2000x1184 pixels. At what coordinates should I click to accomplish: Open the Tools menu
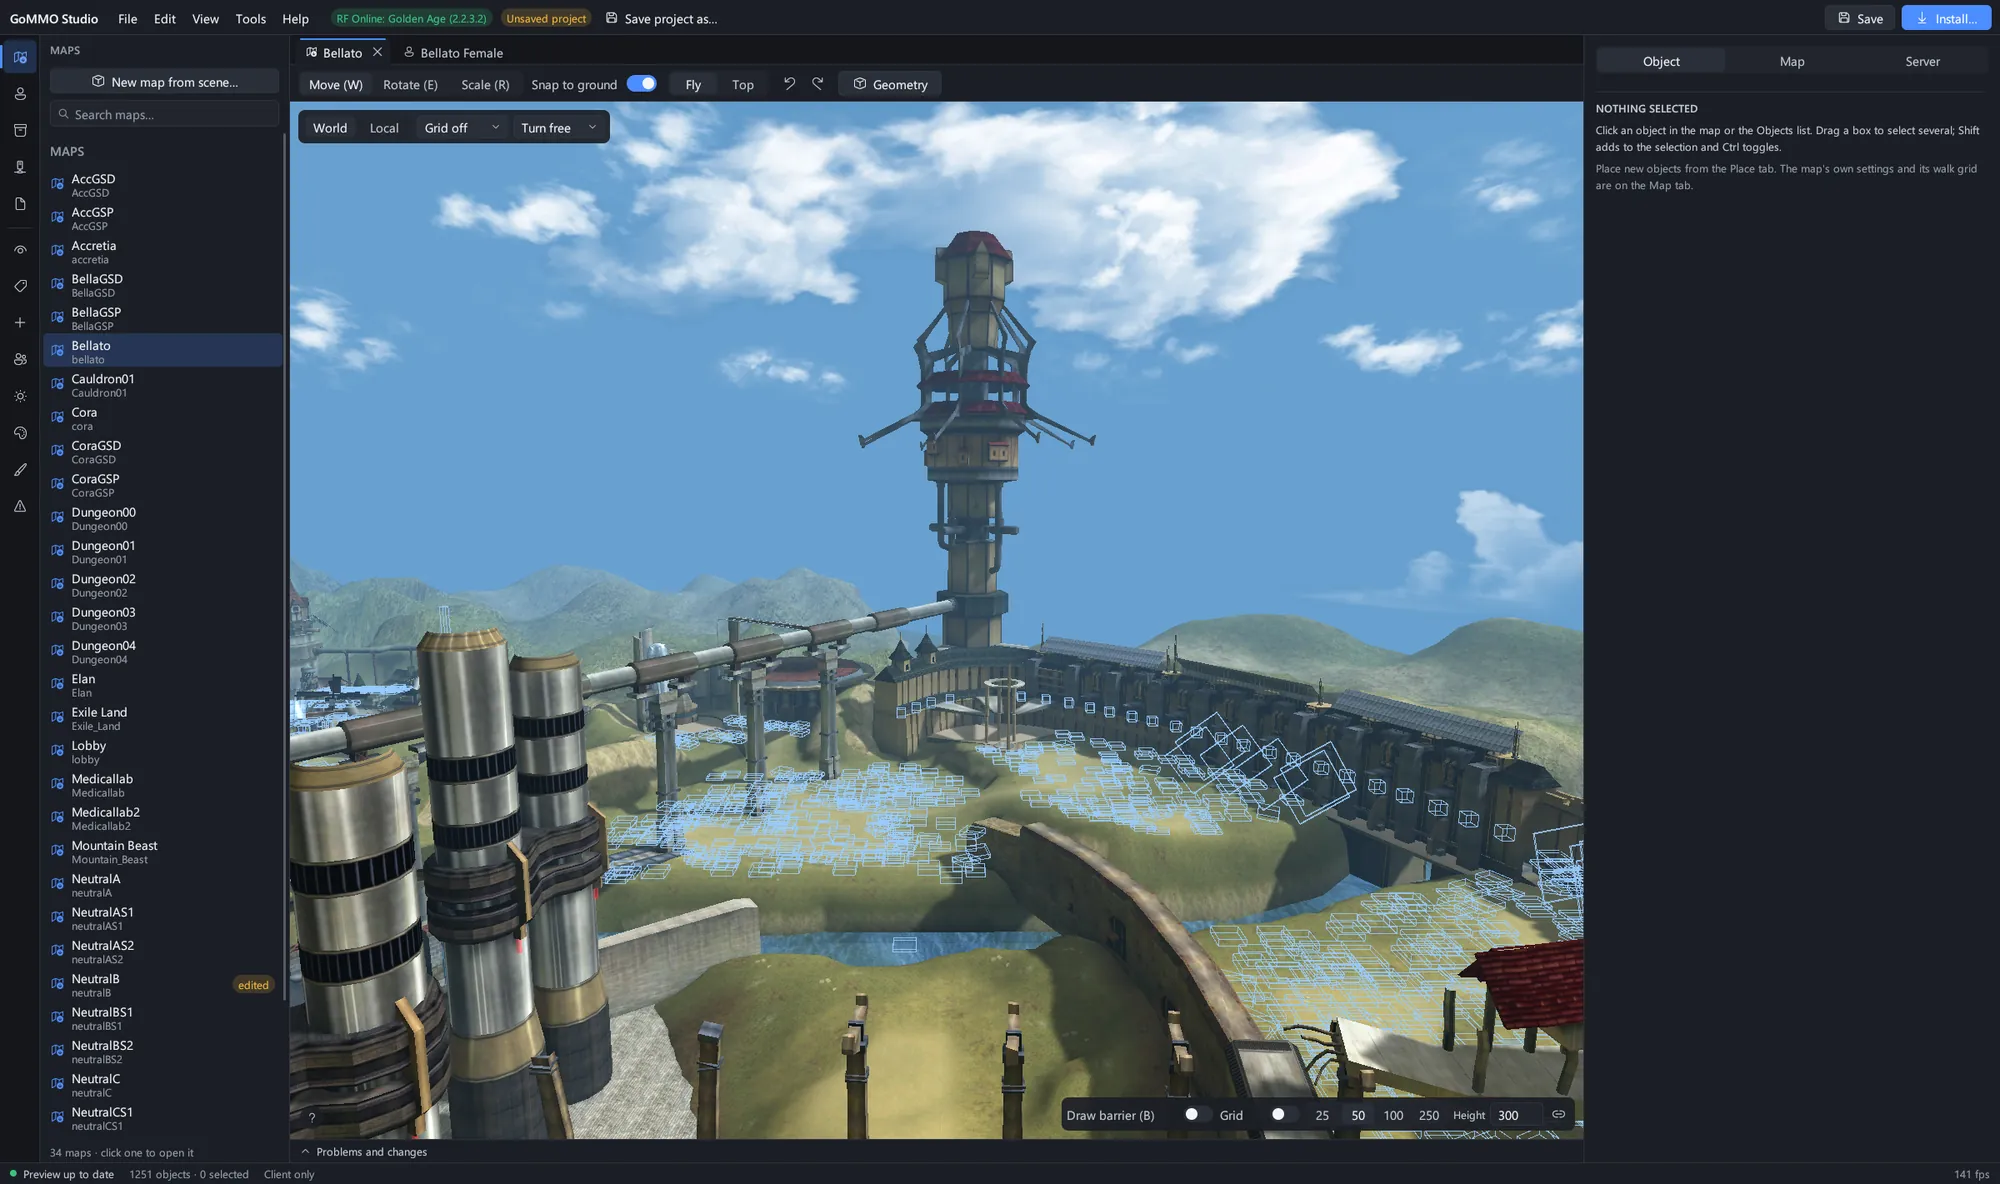251,19
